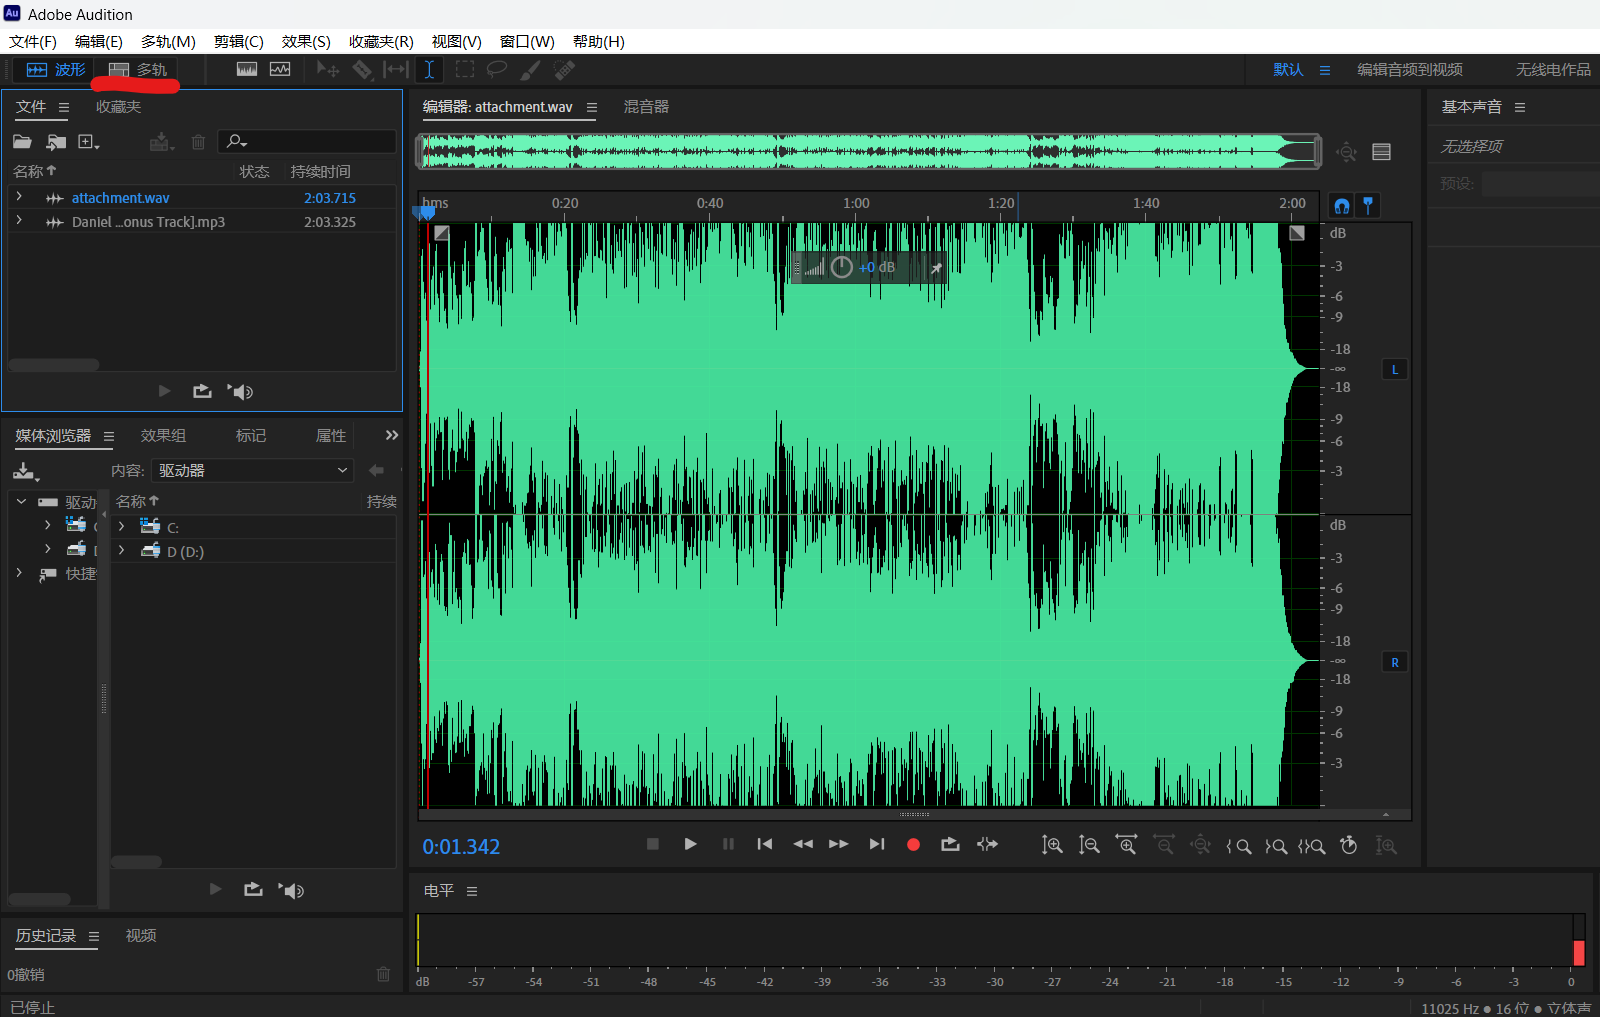Select the Razor tool in toolbar
The width and height of the screenshot is (1600, 1017).
coord(362,70)
